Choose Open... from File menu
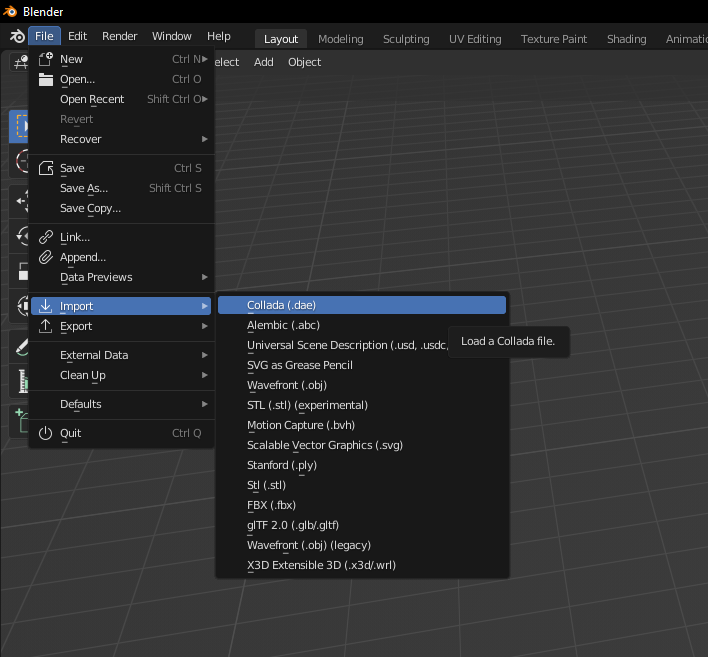Viewport: 708px width, 657px height. coord(121,79)
